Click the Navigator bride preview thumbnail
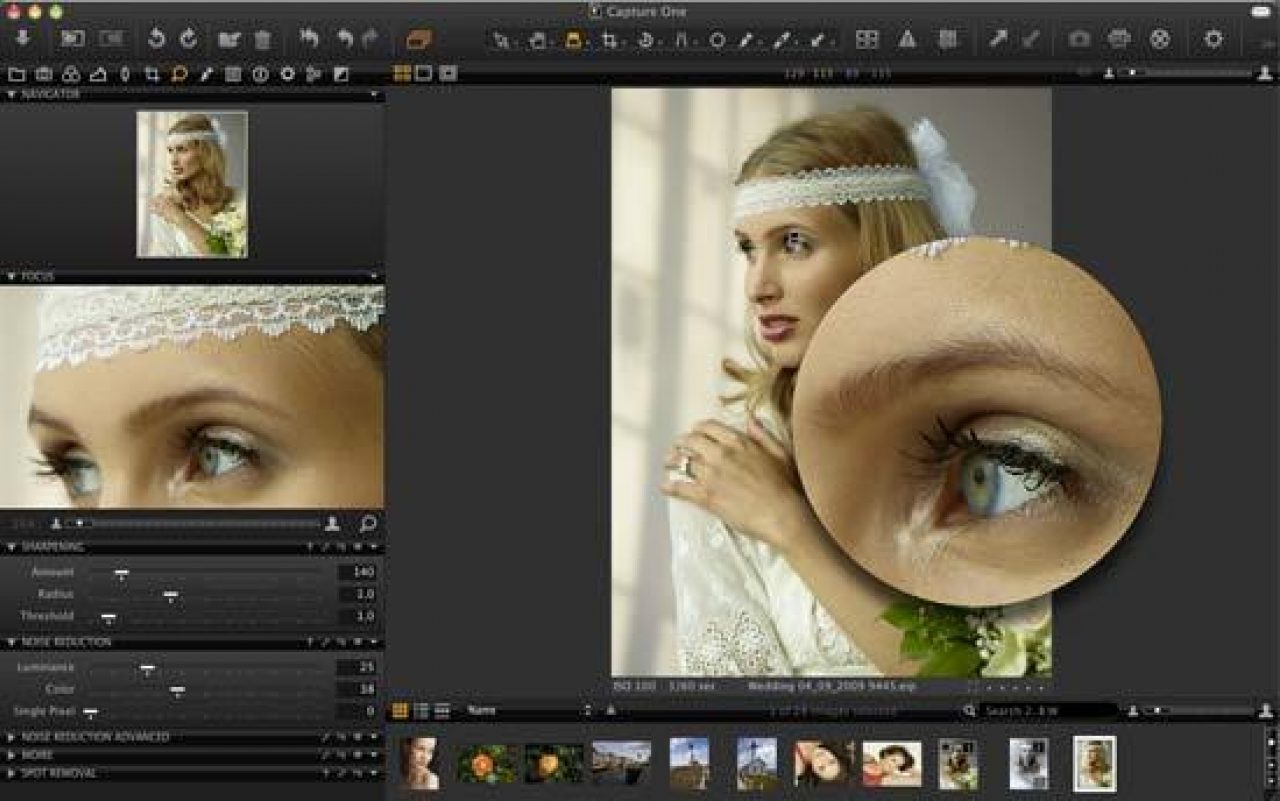This screenshot has height=801, width=1280. (192, 184)
